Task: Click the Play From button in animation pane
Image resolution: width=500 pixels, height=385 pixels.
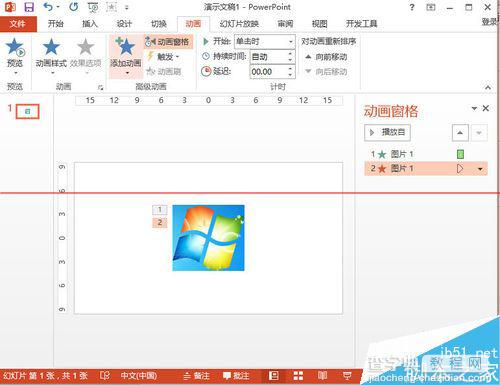Action: 387,133
